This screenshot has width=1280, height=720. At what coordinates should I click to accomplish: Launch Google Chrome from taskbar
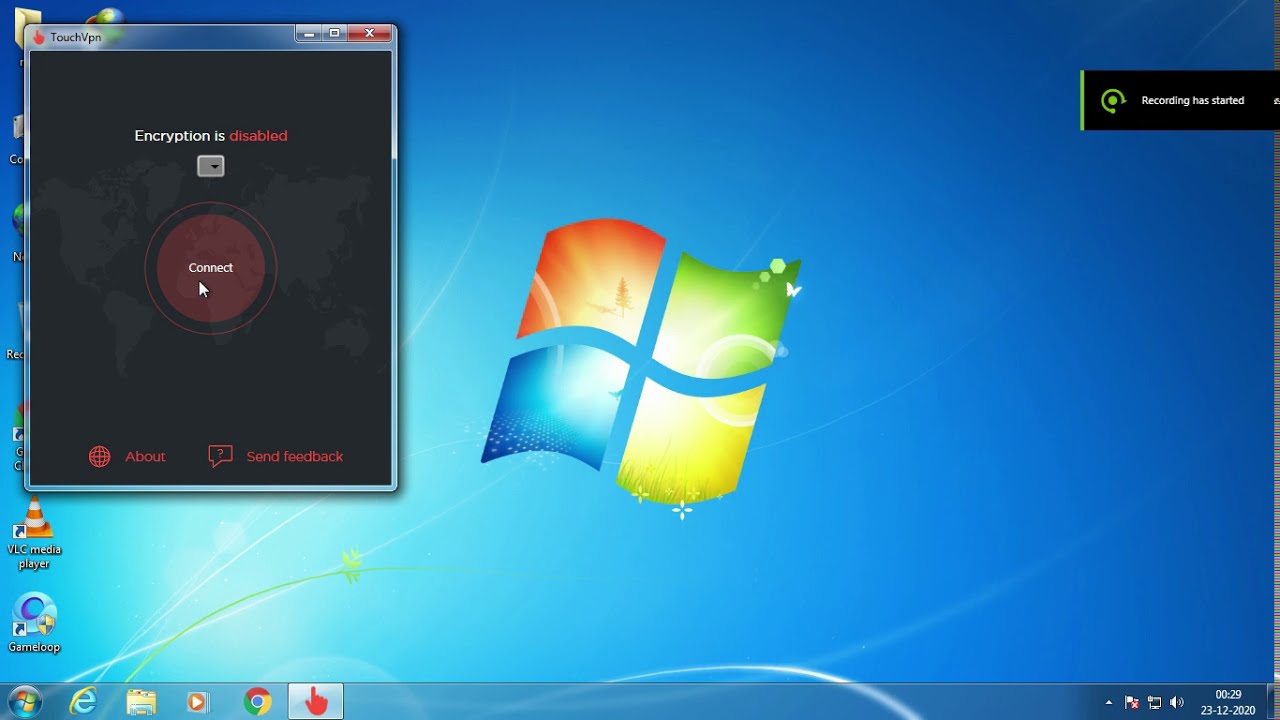point(257,702)
